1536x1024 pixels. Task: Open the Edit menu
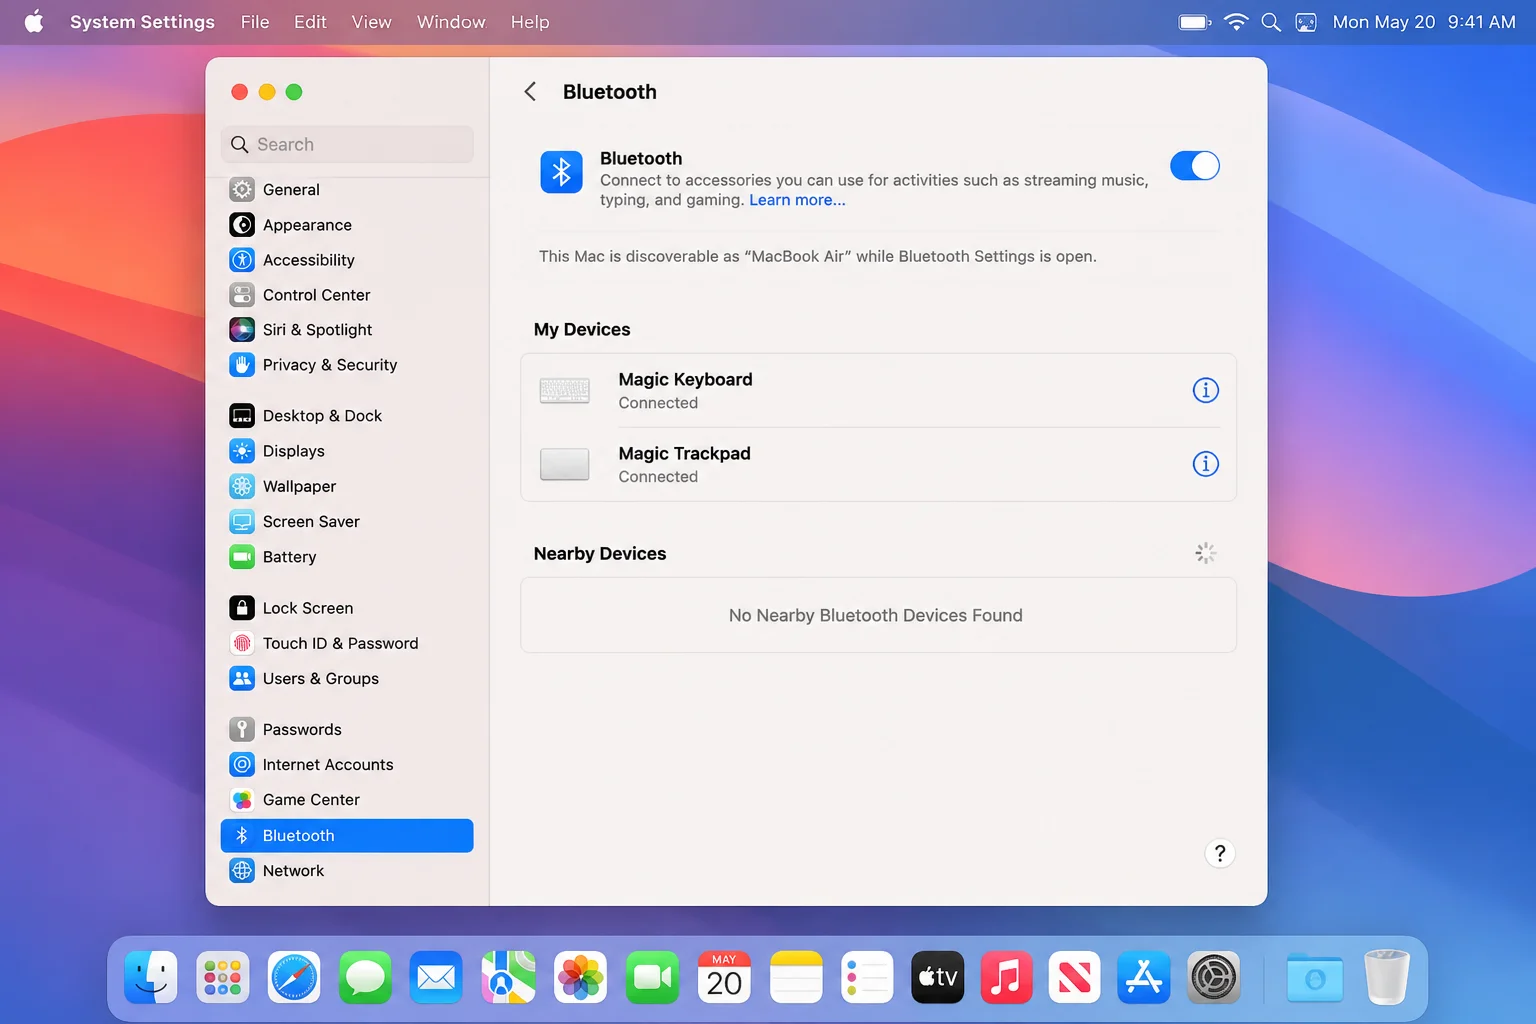click(x=310, y=22)
